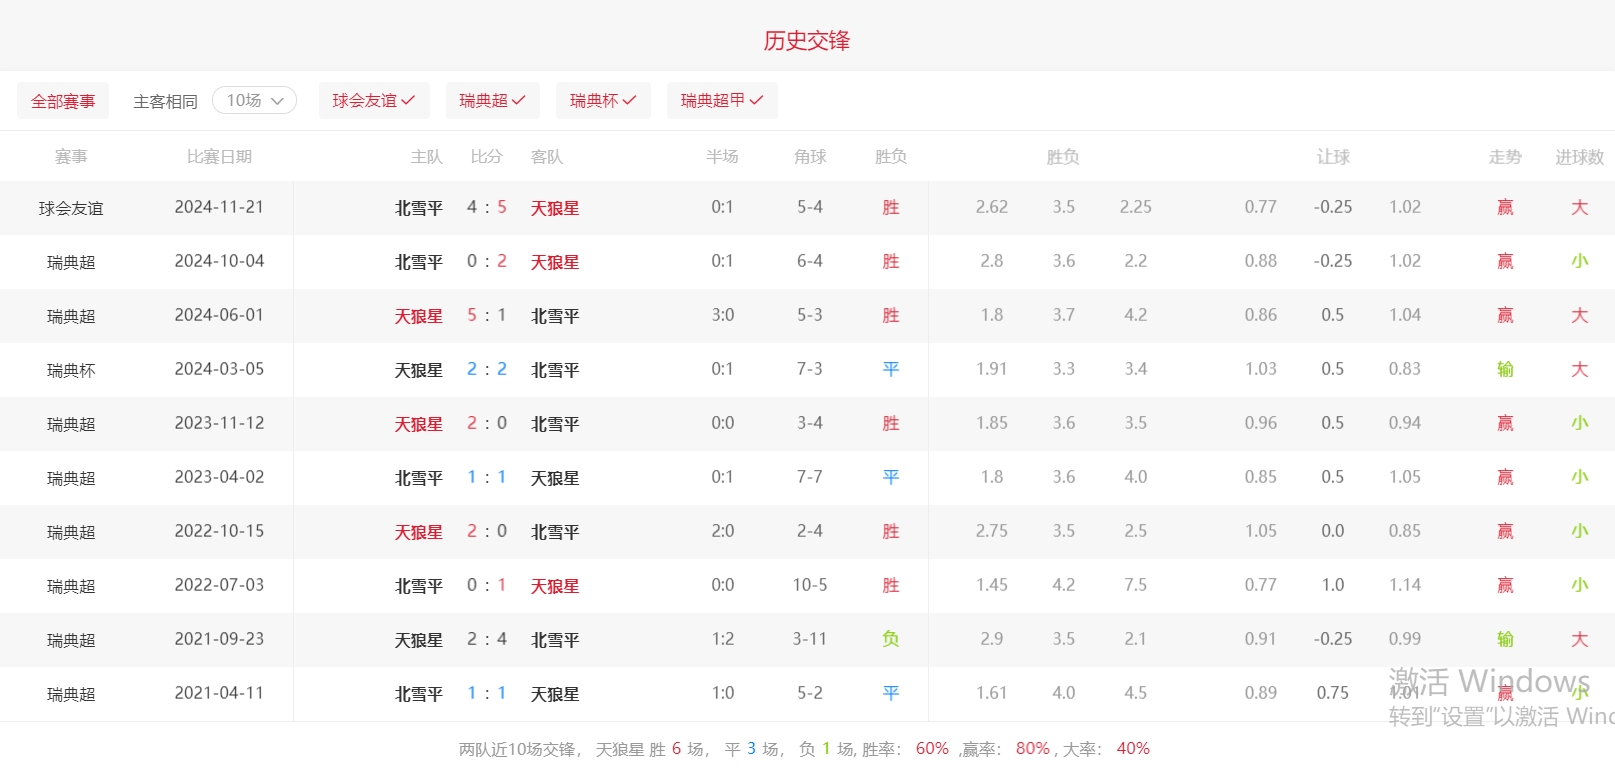Click the 输 trend mark on 2024-03-05 row

tap(1504, 369)
